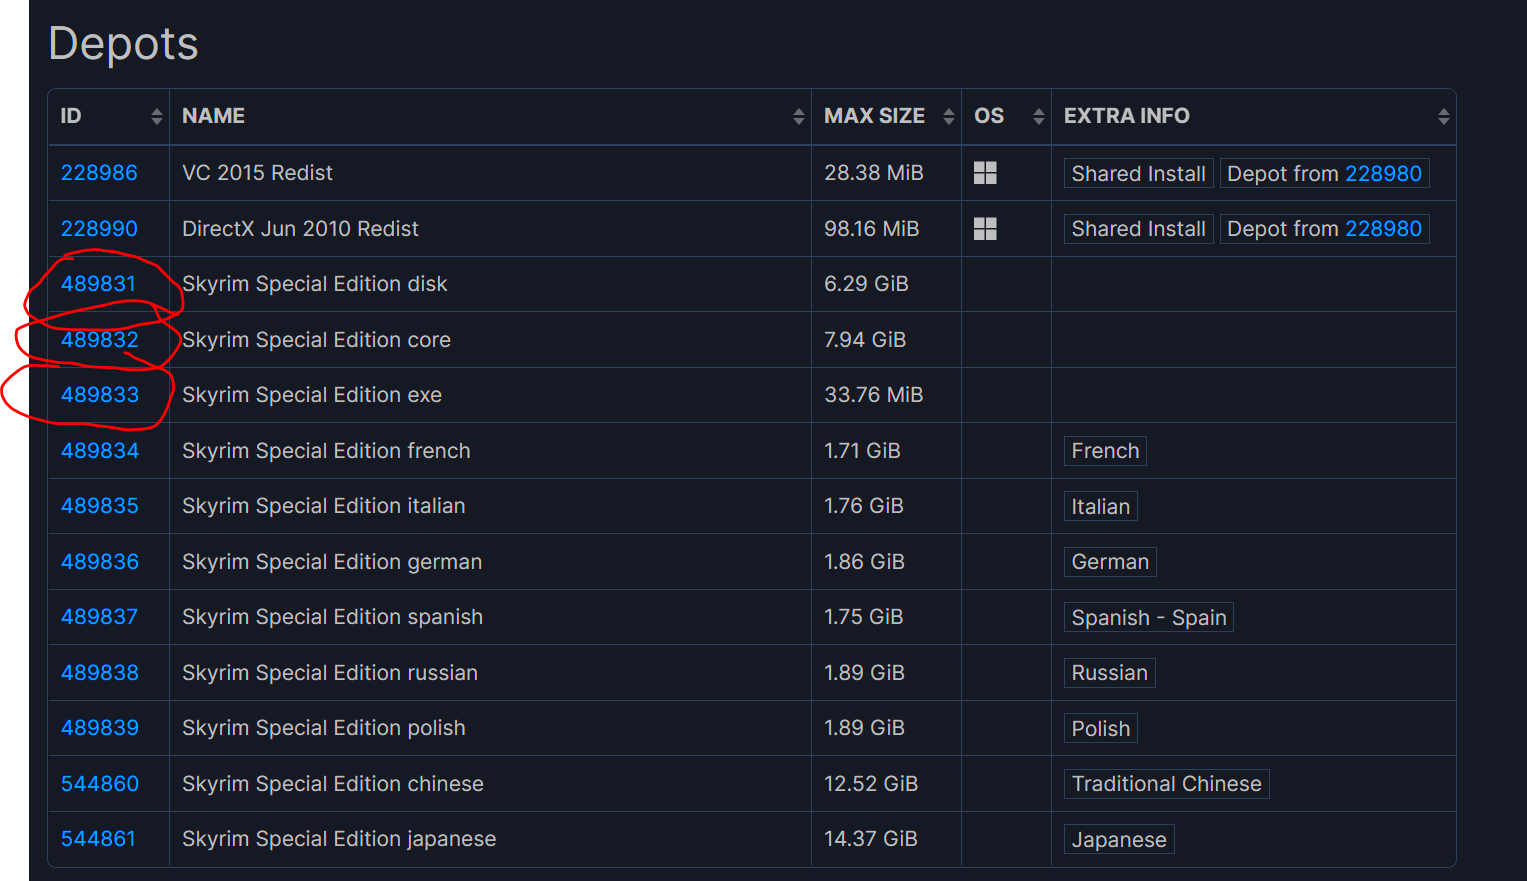Open circled depot 489831 link
1527x881 pixels.
pos(98,284)
